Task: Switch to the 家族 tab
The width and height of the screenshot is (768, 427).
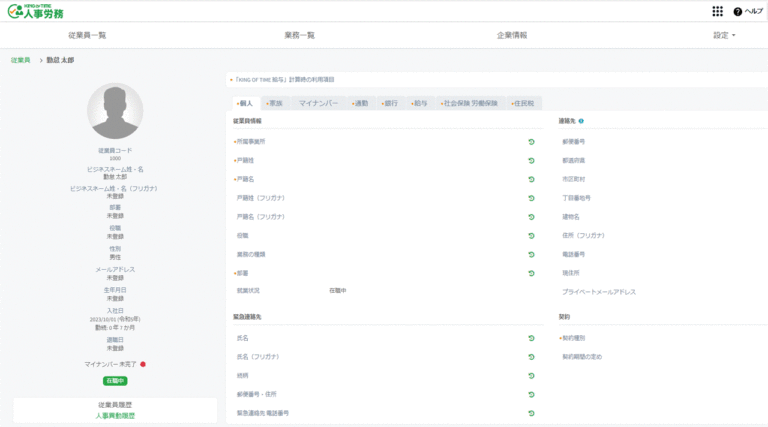Action: [x=274, y=103]
